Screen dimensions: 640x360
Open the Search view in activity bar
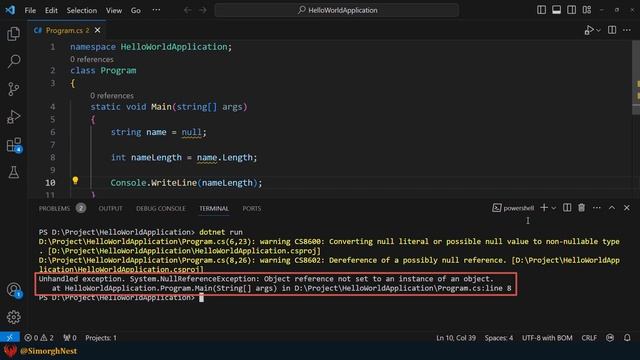pyautogui.click(x=13, y=61)
